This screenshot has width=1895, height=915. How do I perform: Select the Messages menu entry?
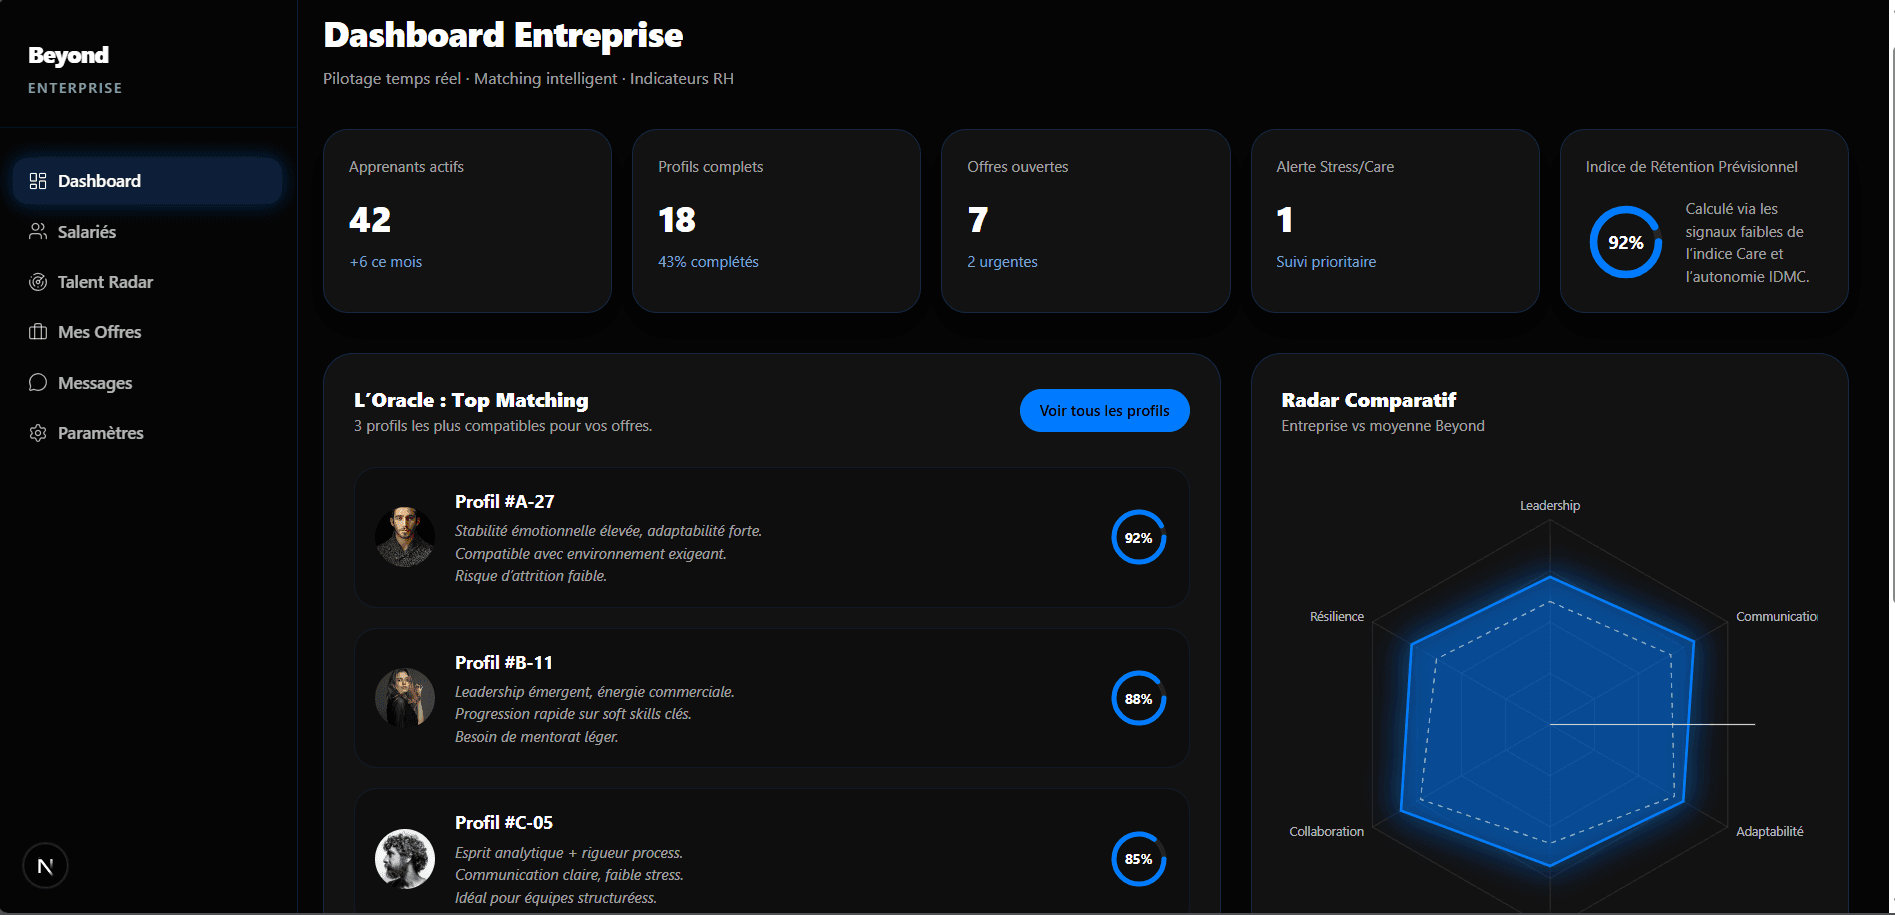click(94, 382)
